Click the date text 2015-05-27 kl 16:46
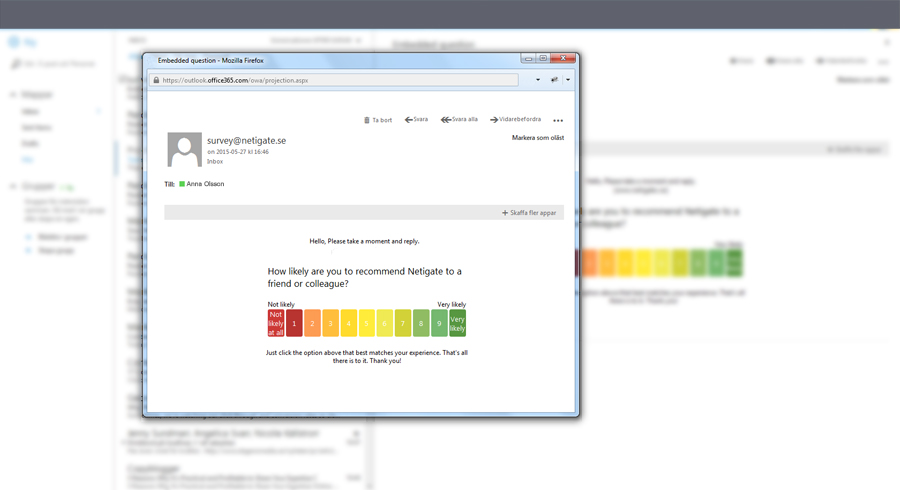Screen dimensions: 900x490 (238, 152)
